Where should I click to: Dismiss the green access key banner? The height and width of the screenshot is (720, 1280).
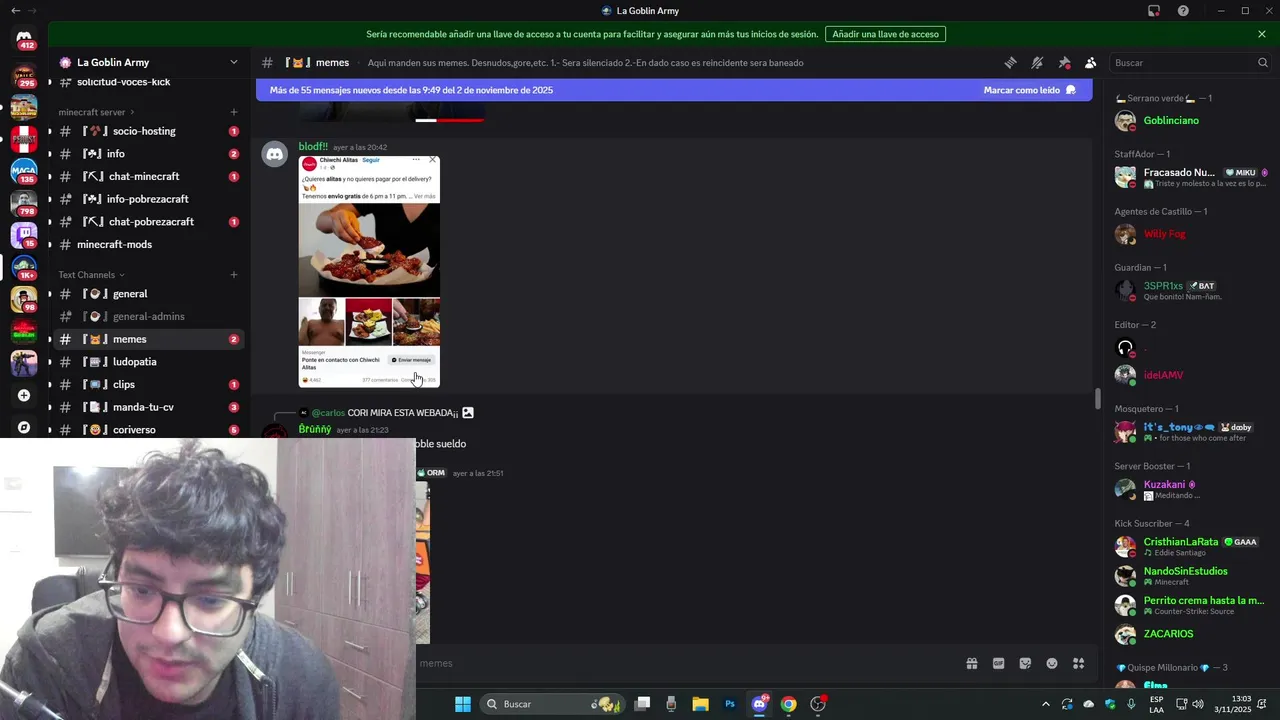1262,34
